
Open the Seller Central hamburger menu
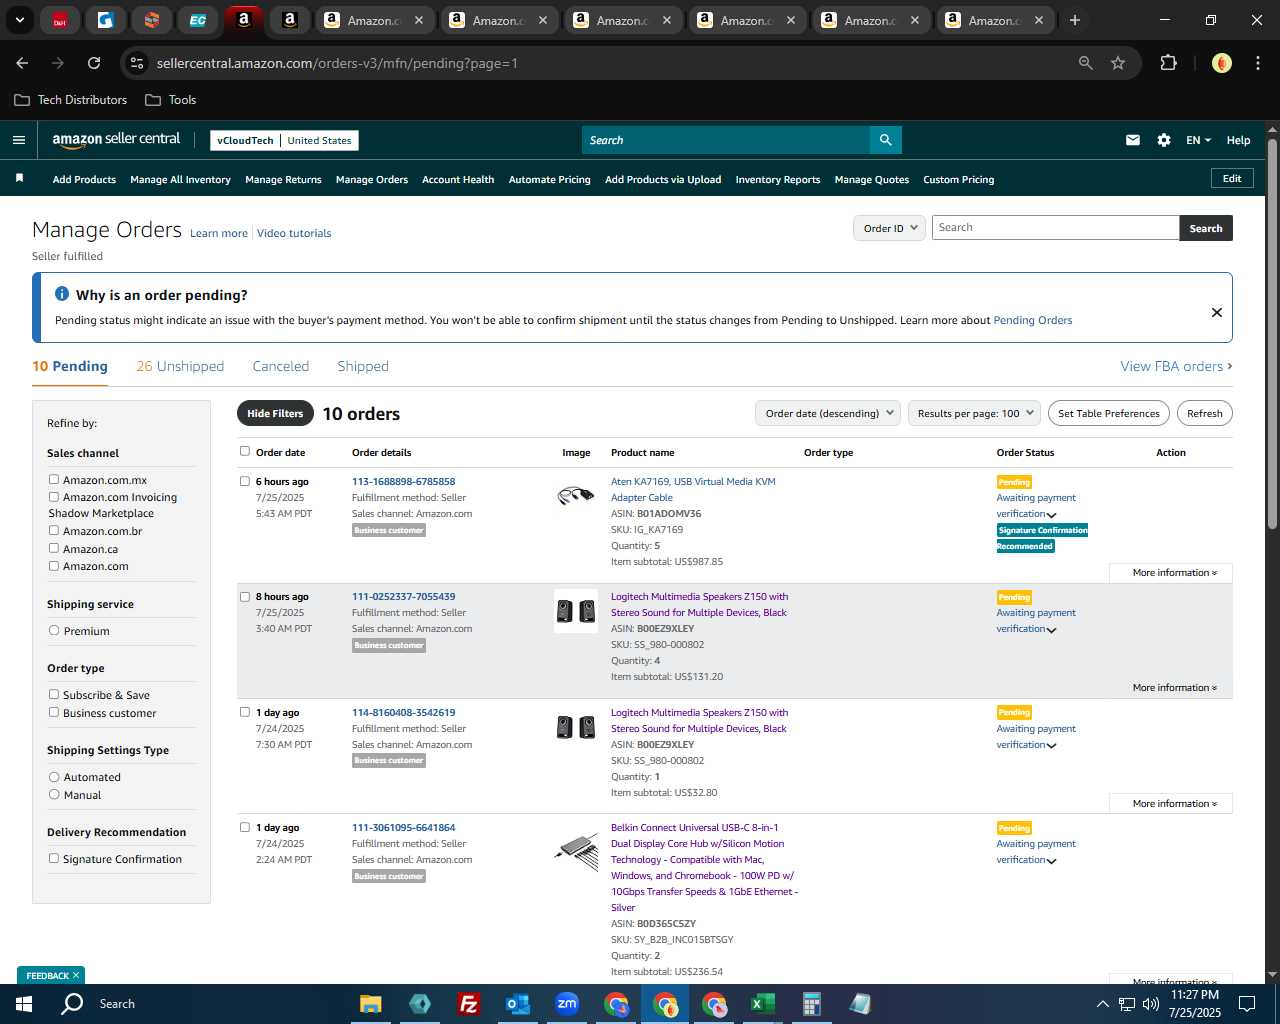point(18,140)
